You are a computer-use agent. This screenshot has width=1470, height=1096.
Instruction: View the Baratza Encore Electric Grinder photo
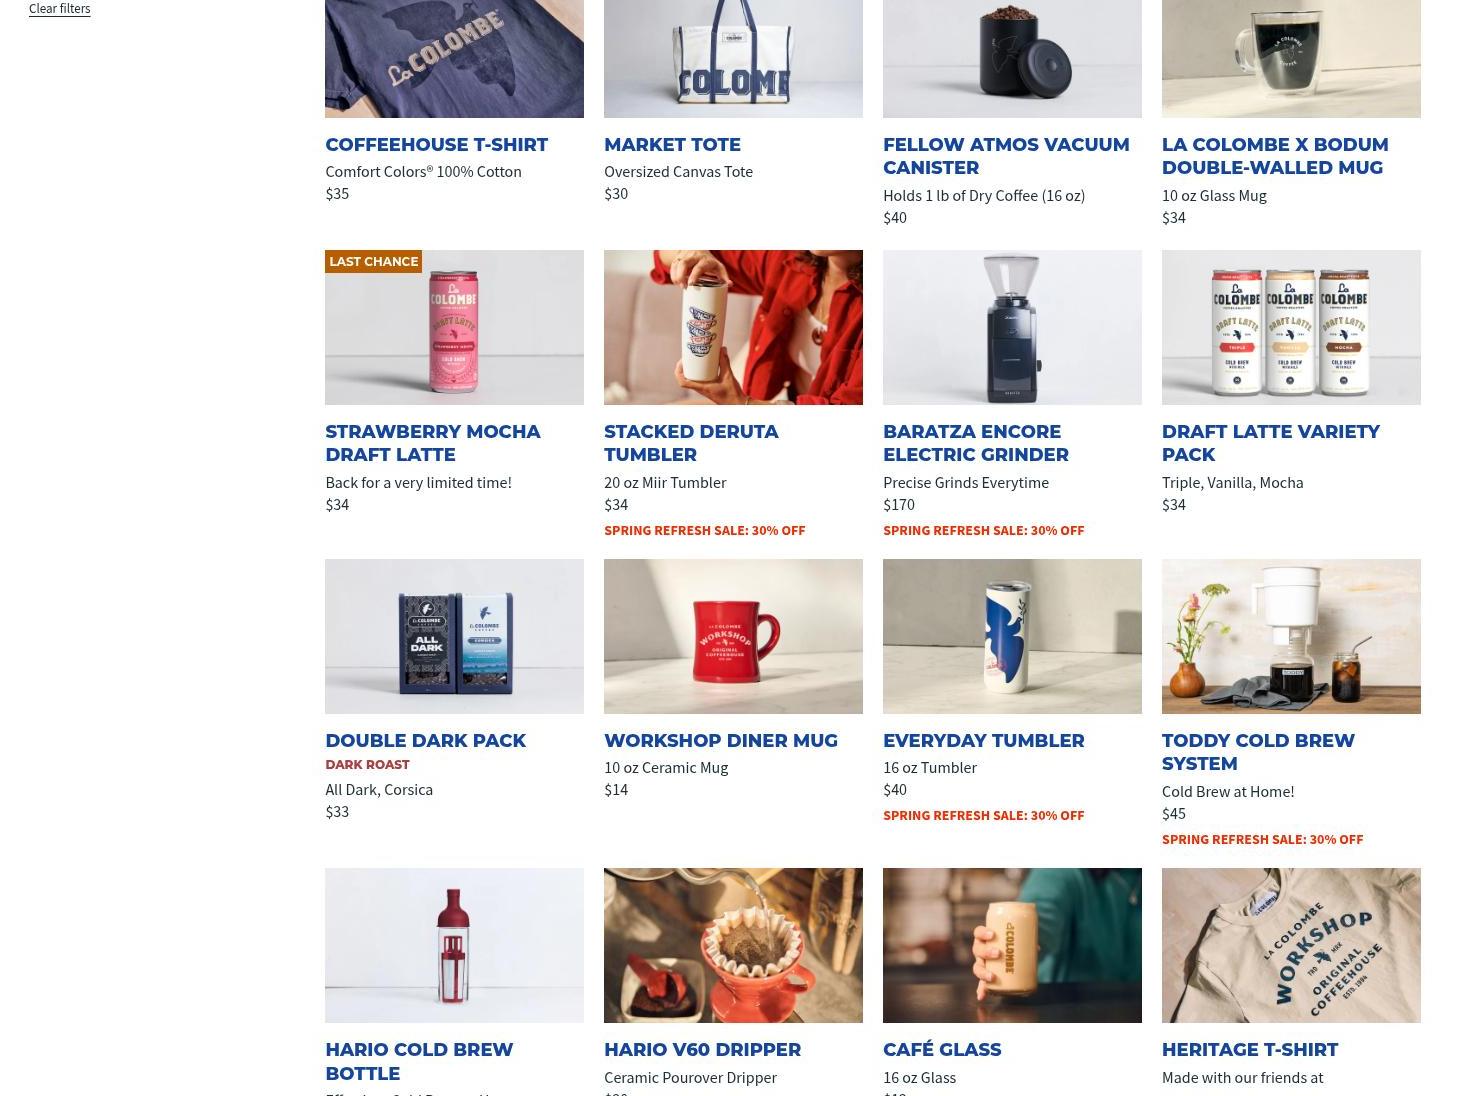tap(1012, 328)
